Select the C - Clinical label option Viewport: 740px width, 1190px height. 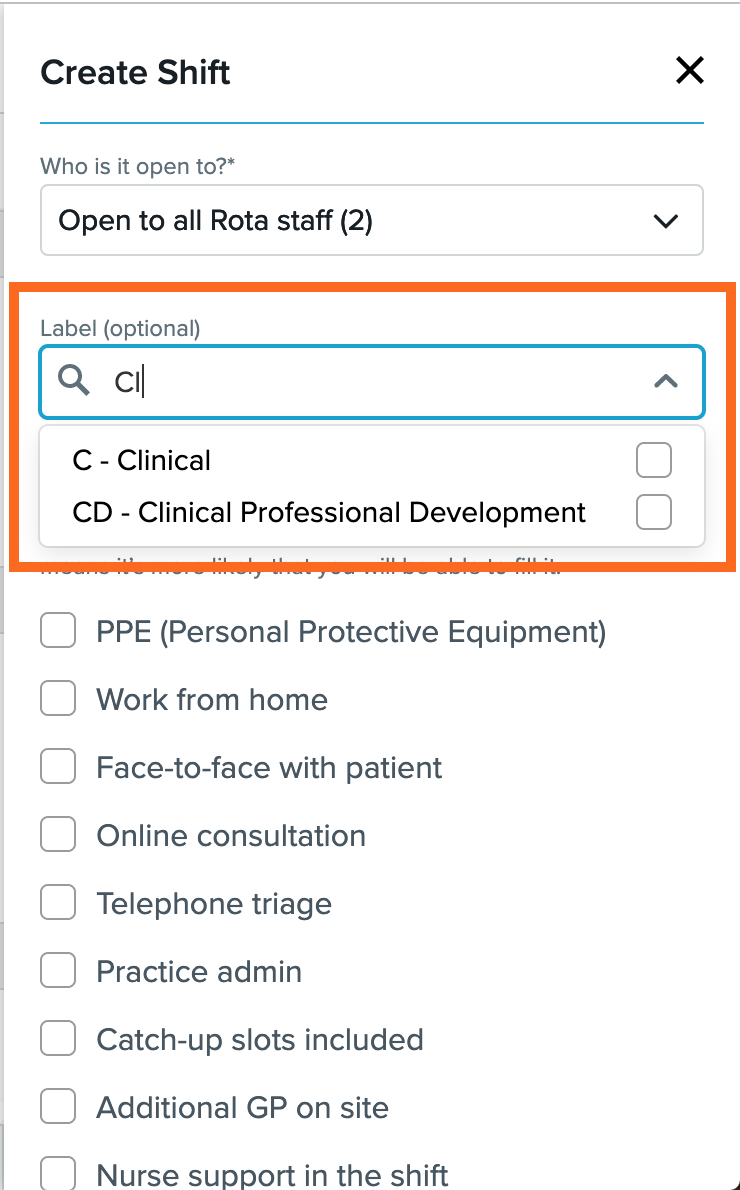(x=142, y=461)
